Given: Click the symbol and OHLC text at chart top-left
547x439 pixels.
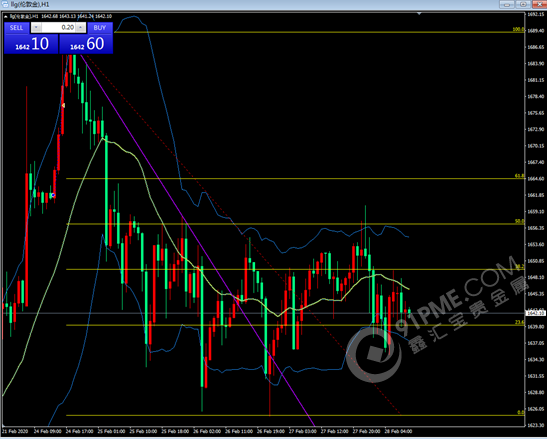Looking at the screenshot, I should (61, 16).
